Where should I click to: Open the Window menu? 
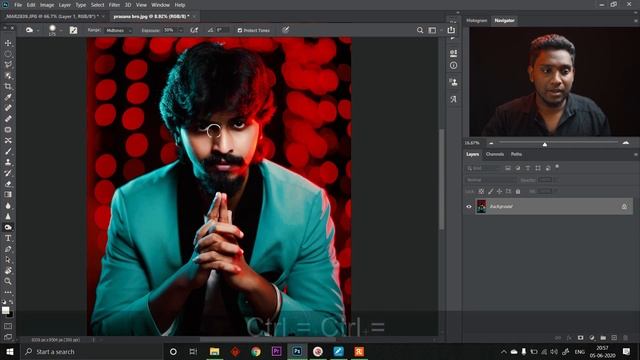pyautogui.click(x=160, y=5)
